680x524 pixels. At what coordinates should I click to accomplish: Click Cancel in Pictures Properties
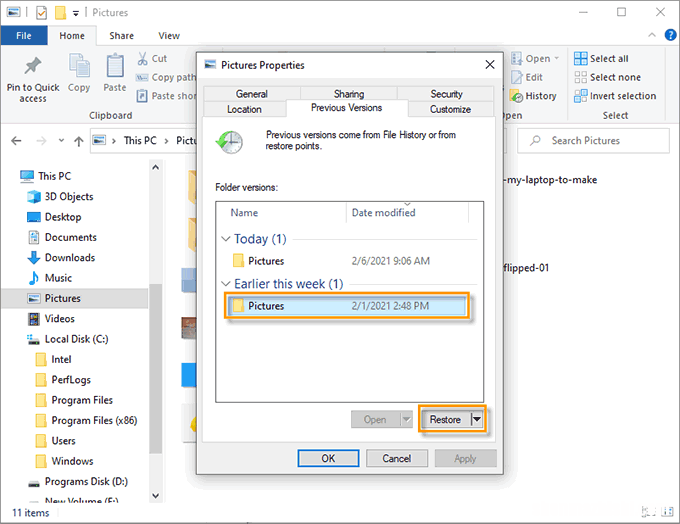click(x=397, y=458)
